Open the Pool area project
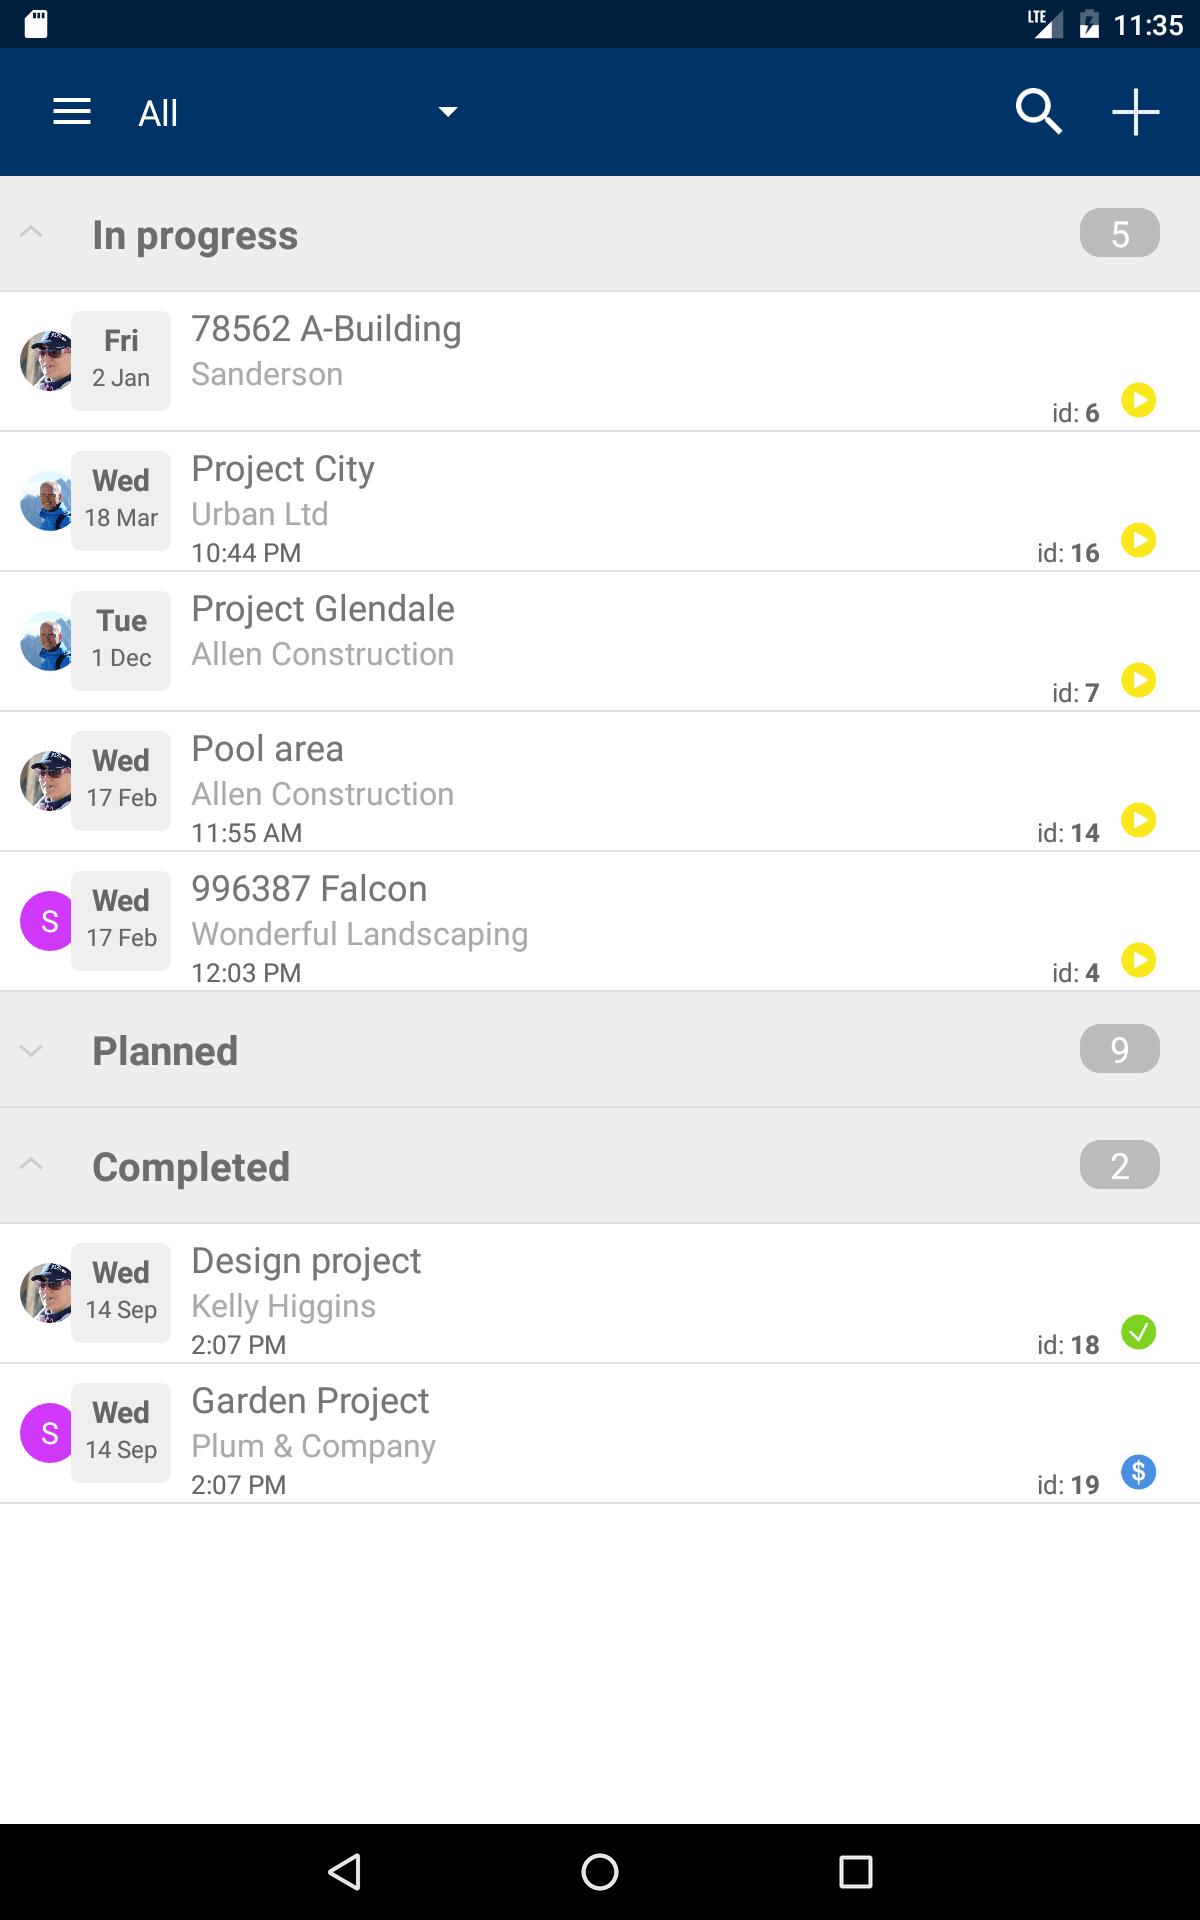The height and width of the screenshot is (1920, 1200). click(x=600, y=781)
